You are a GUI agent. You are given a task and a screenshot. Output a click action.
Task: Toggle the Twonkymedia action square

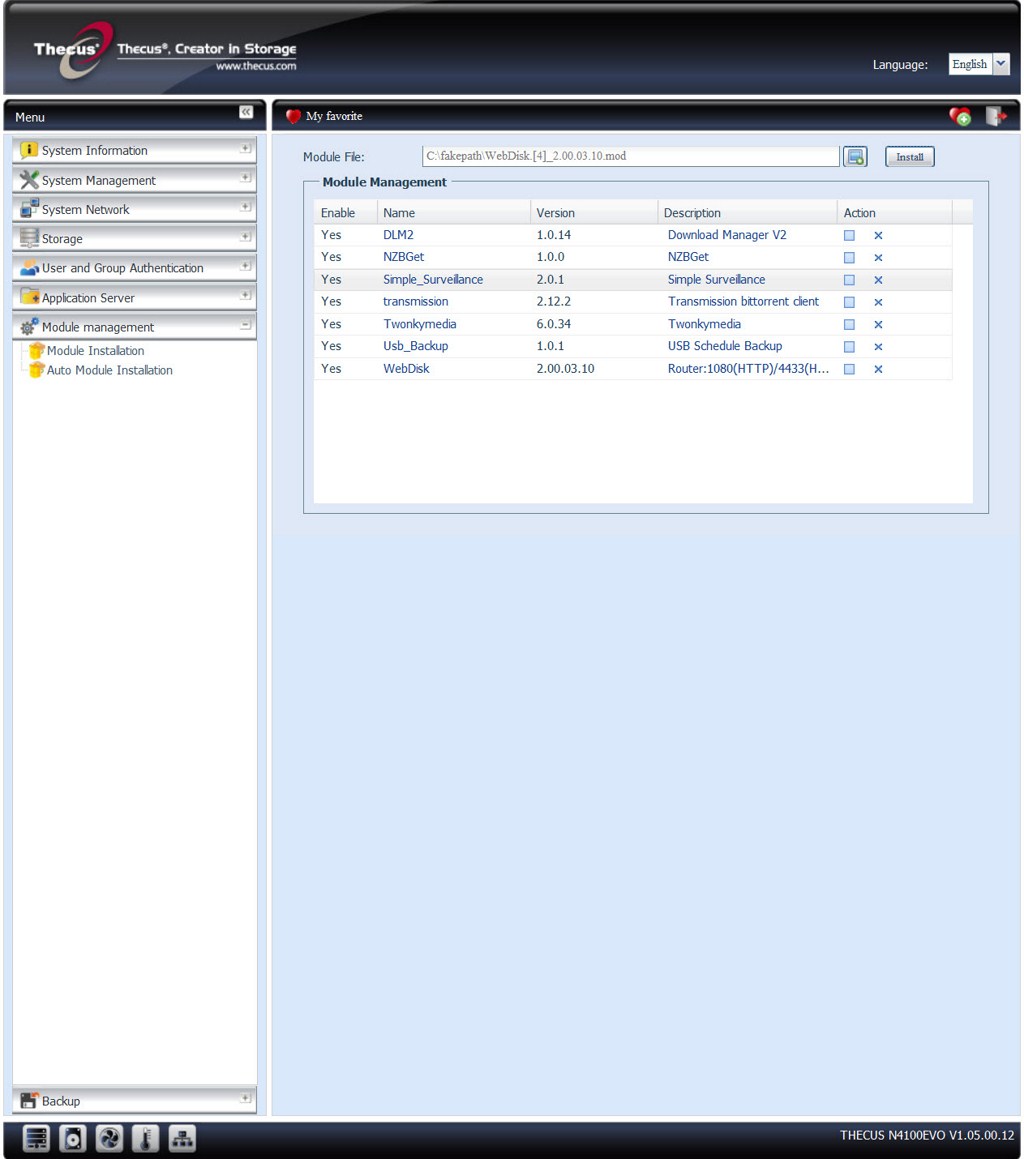(850, 324)
